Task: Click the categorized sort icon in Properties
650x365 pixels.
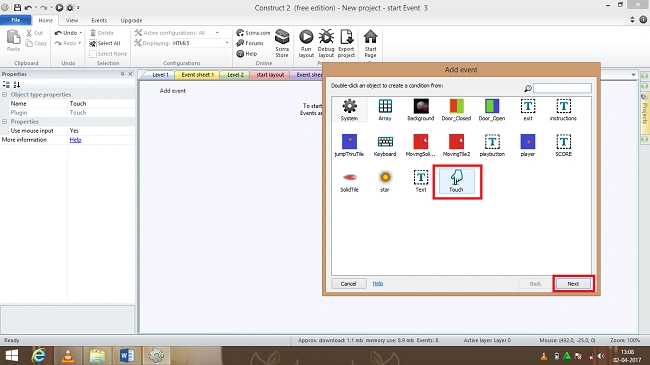Action: 6,85
